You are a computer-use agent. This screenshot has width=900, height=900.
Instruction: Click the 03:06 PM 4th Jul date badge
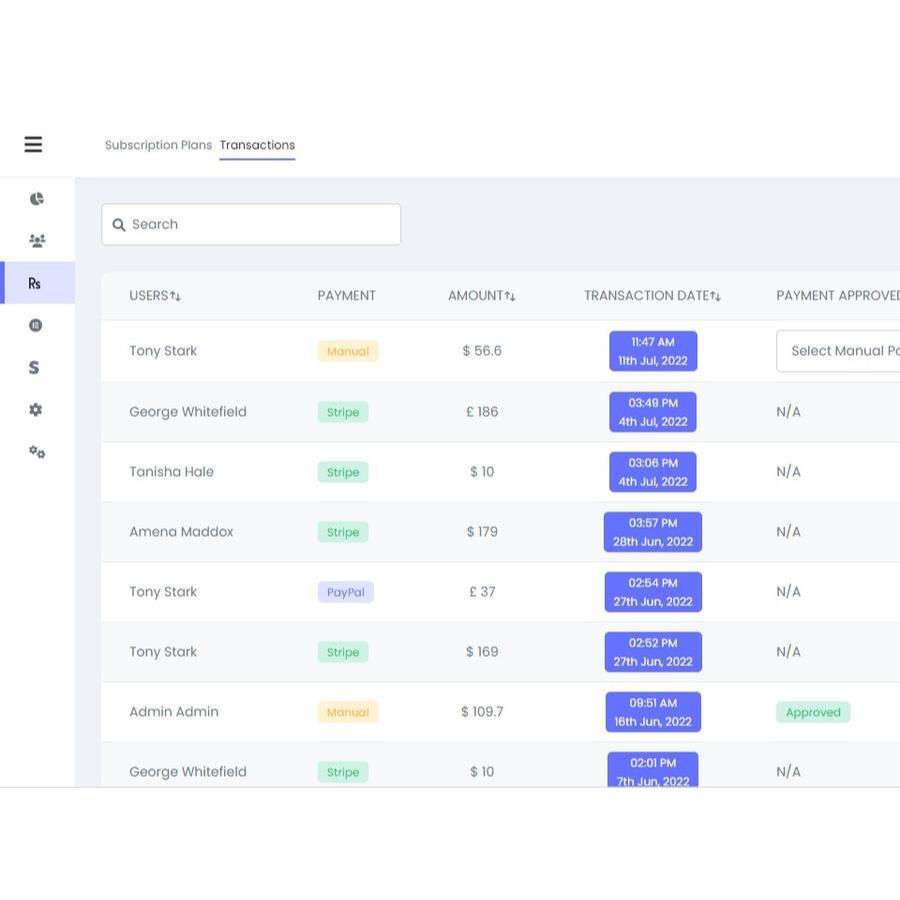[653, 472]
